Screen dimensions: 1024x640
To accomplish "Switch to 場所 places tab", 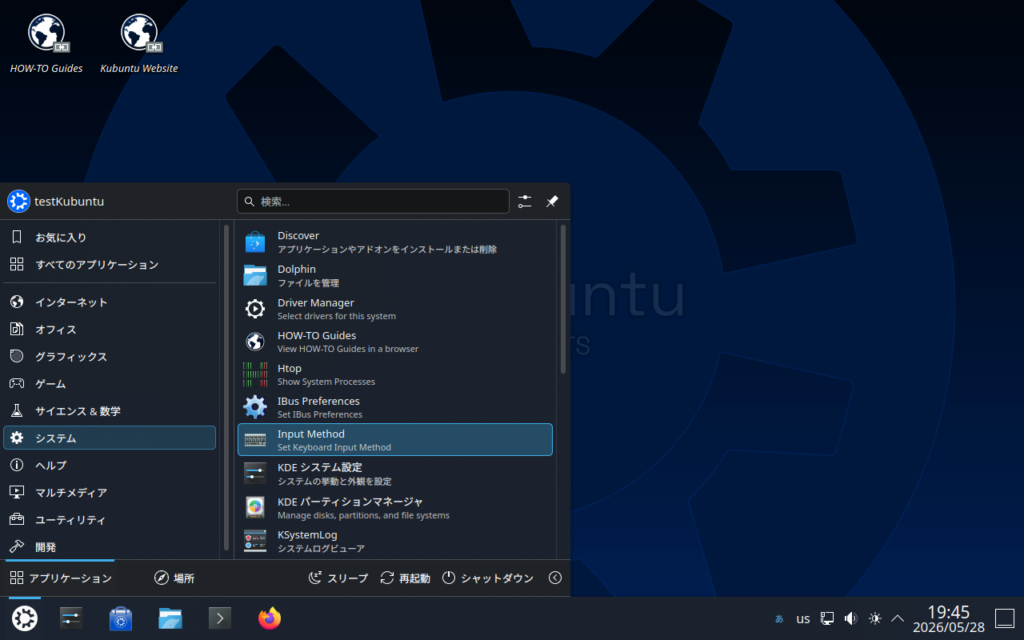I will [174, 578].
